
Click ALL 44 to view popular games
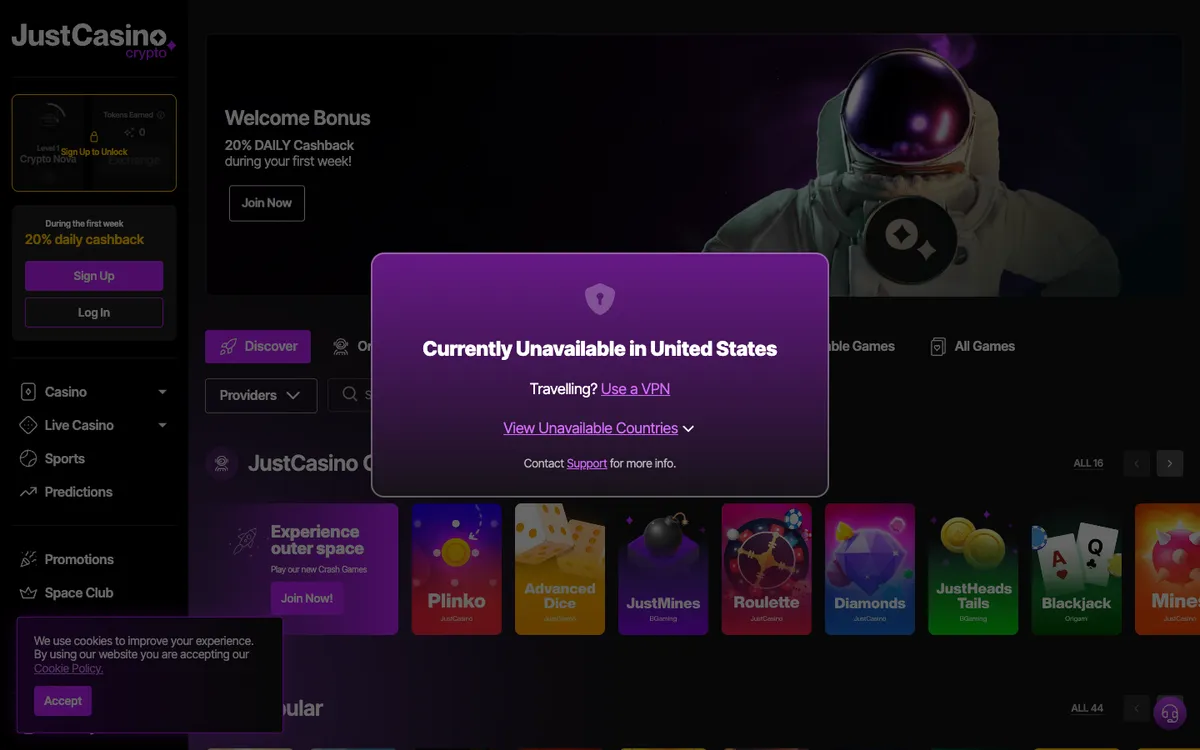click(x=1087, y=708)
